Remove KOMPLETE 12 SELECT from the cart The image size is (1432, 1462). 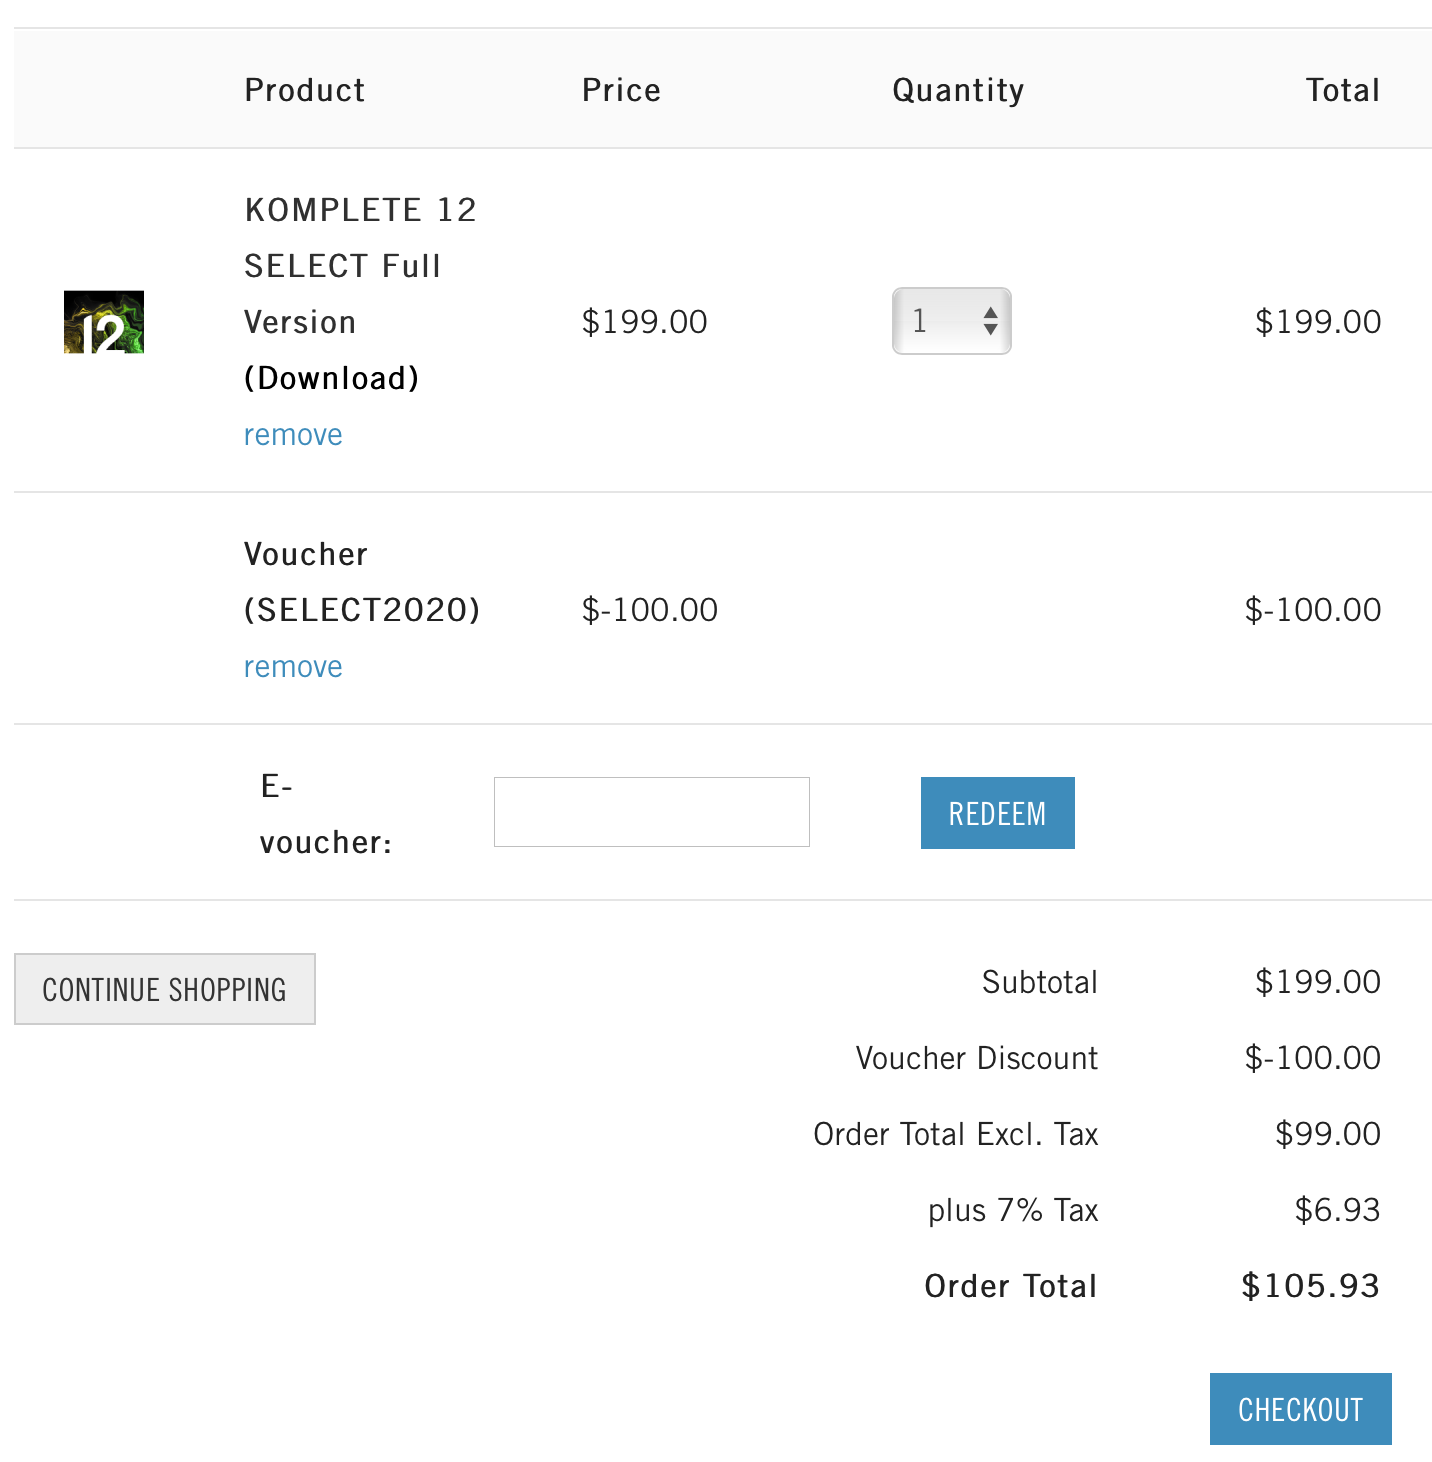(293, 435)
